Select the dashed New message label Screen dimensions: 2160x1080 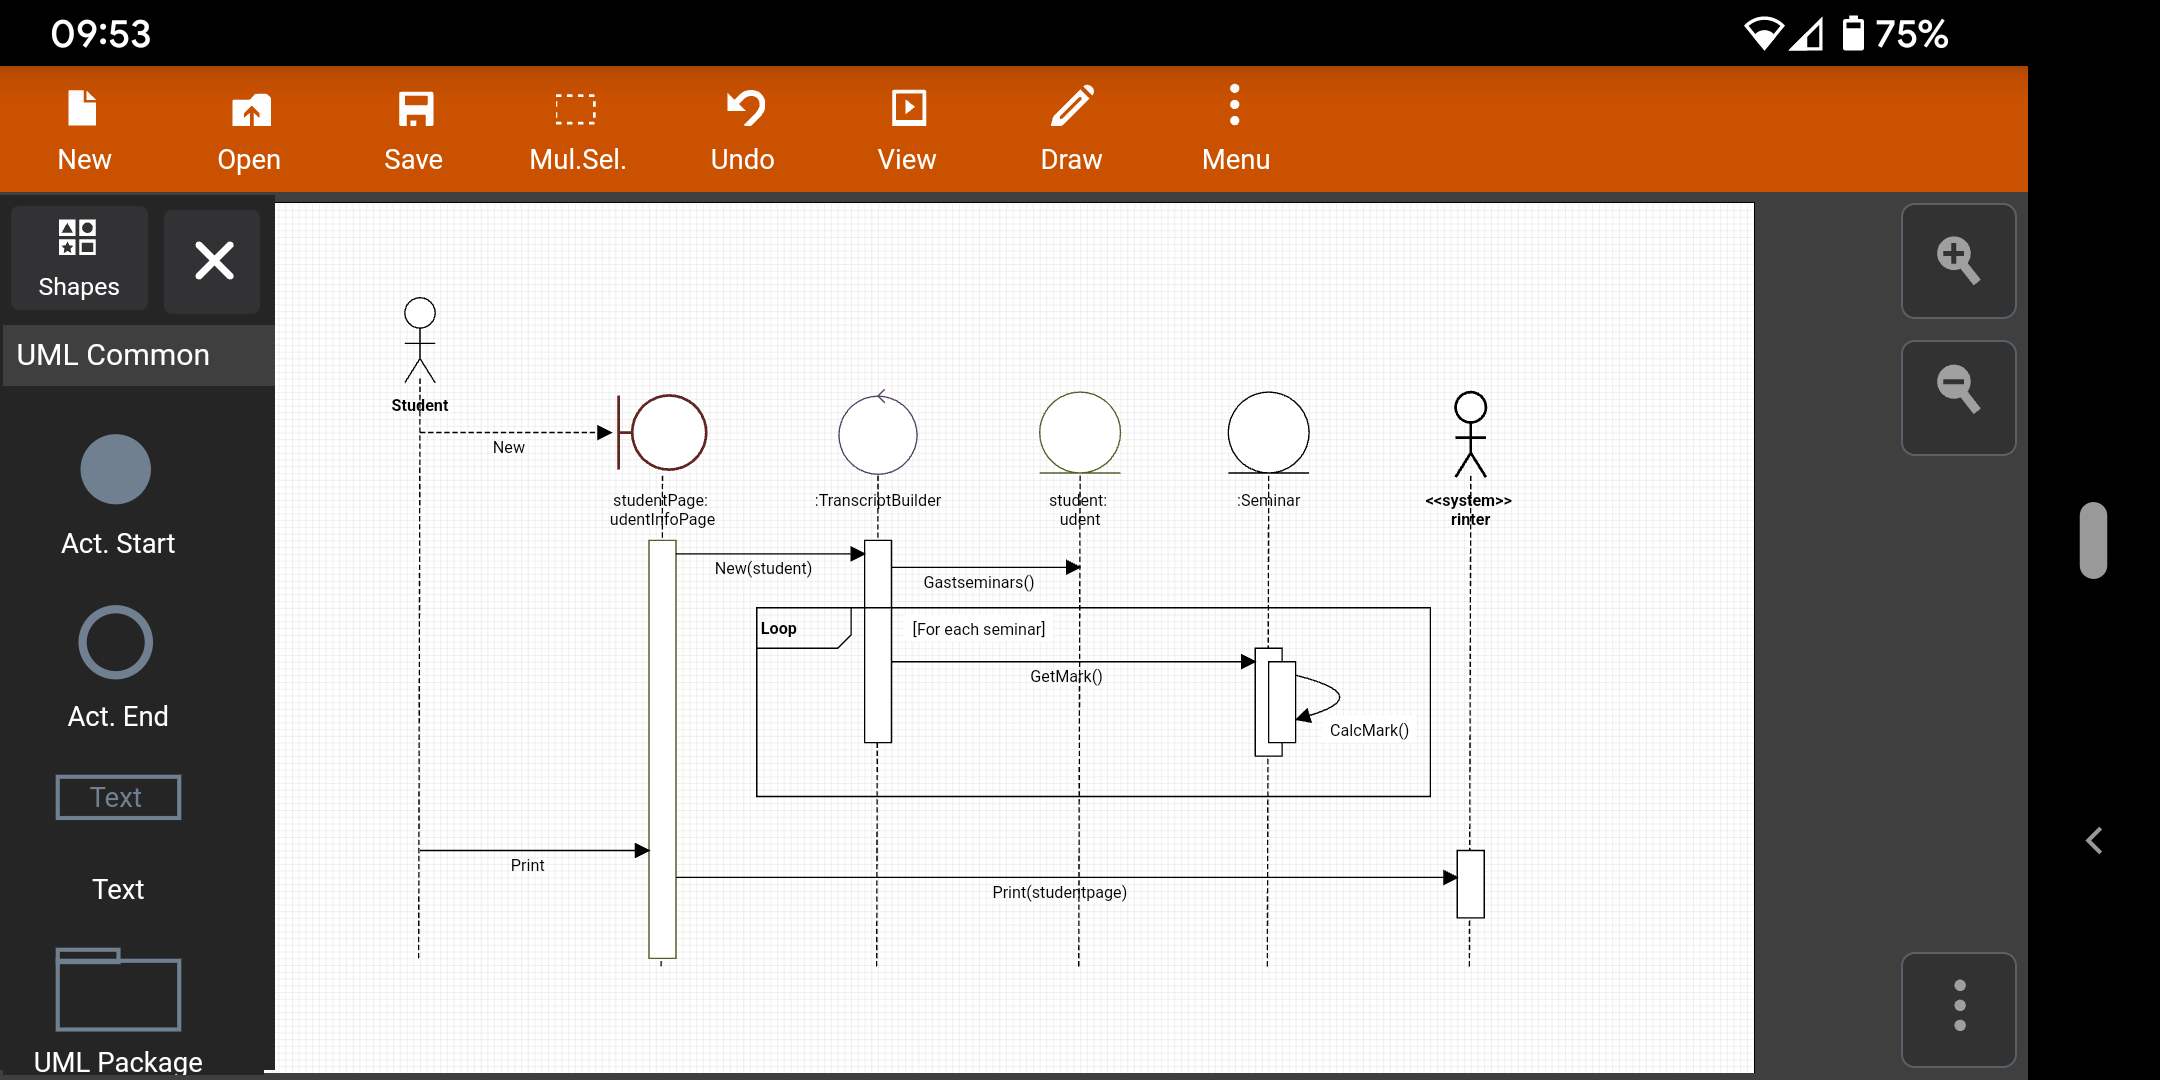pyautogui.click(x=508, y=447)
